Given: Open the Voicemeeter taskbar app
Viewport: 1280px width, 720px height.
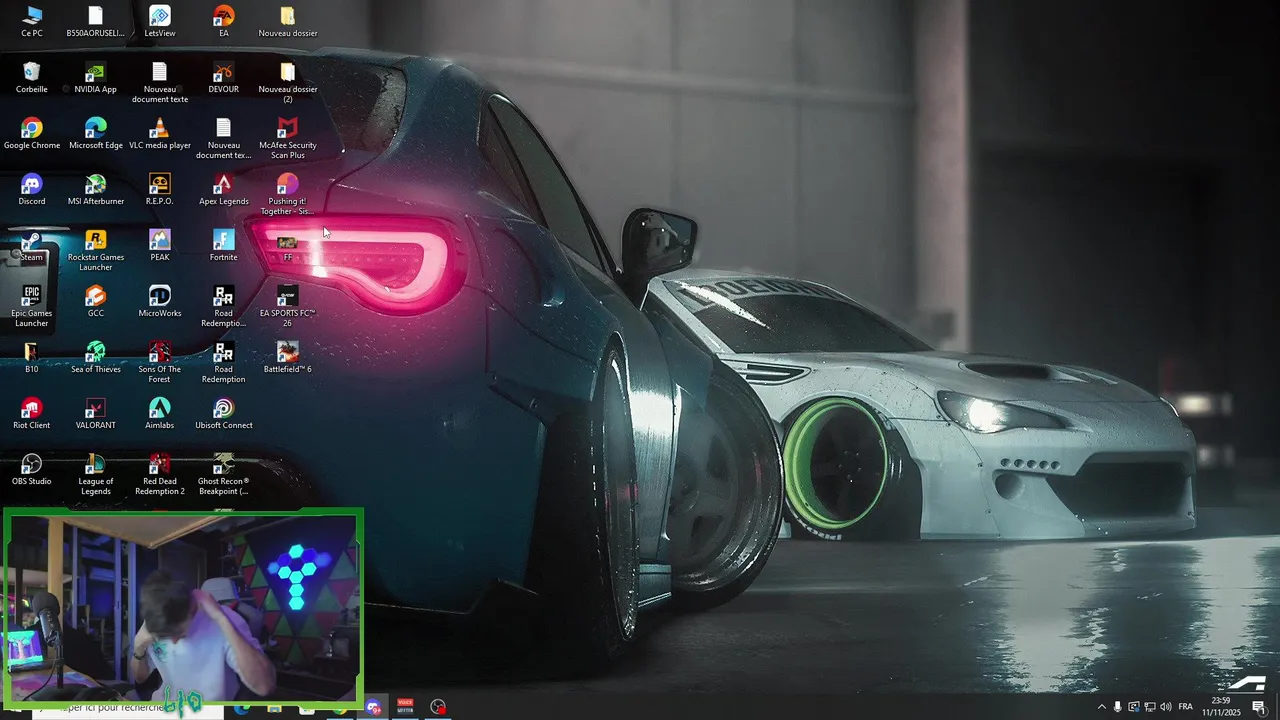Looking at the screenshot, I should coord(406,708).
